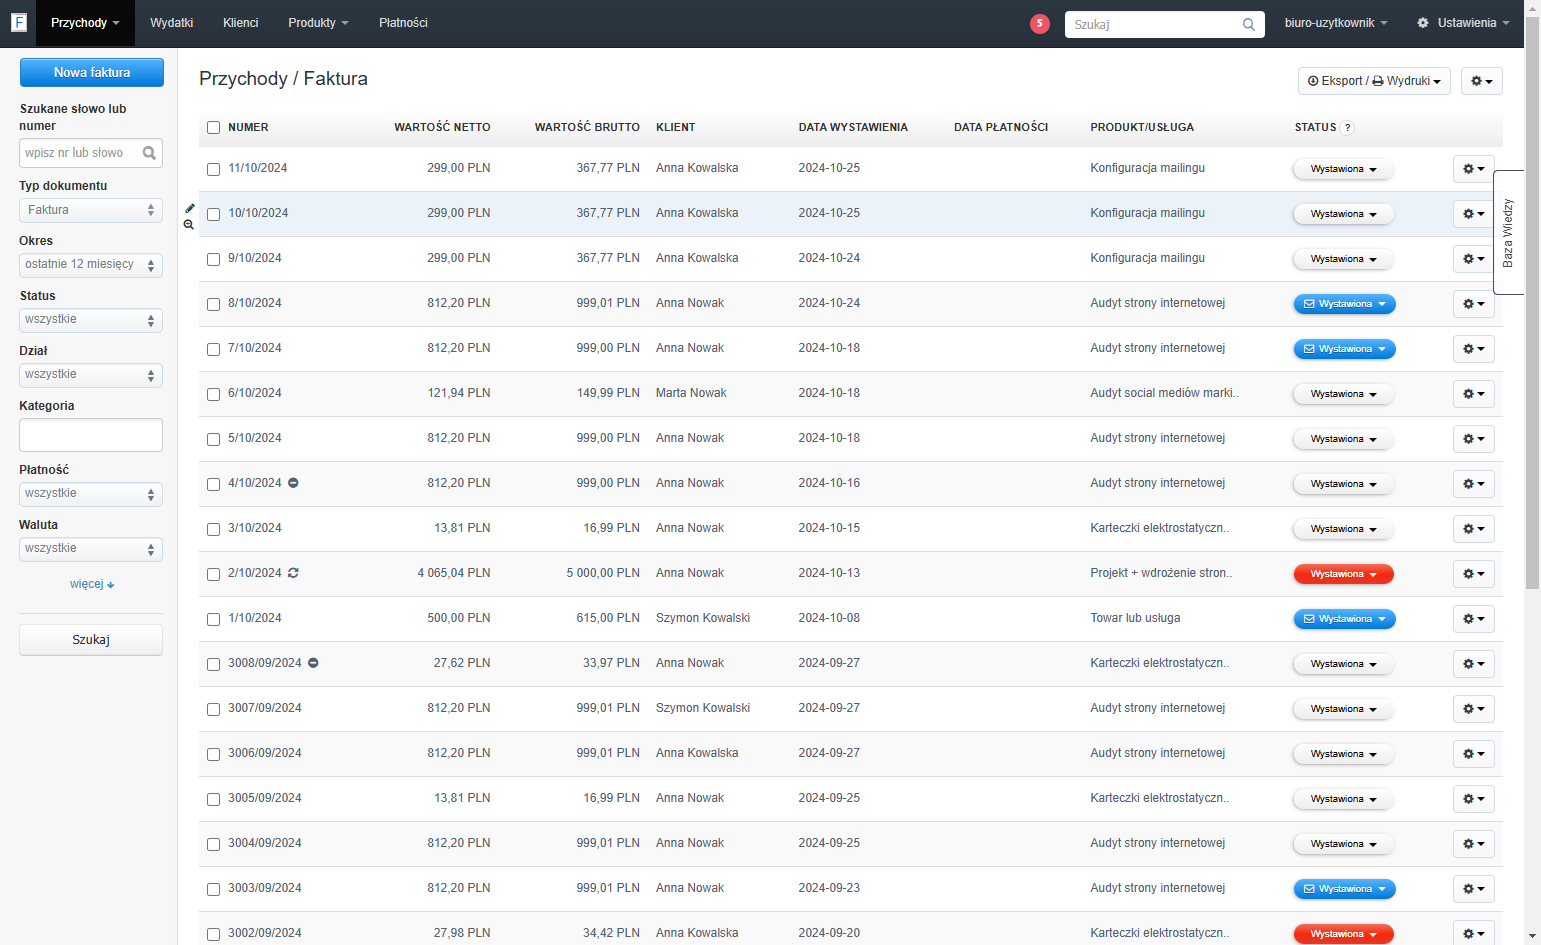Click the Szukaj button in sidebar
The image size is (1541, 945).
[91, 640]
